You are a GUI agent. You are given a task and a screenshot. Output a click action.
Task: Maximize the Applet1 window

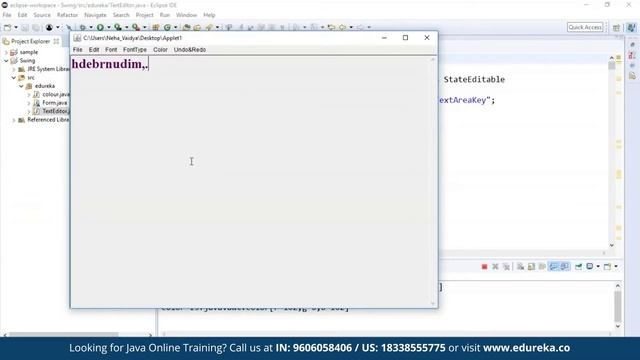pyautogui.click(x=405, y=38)
